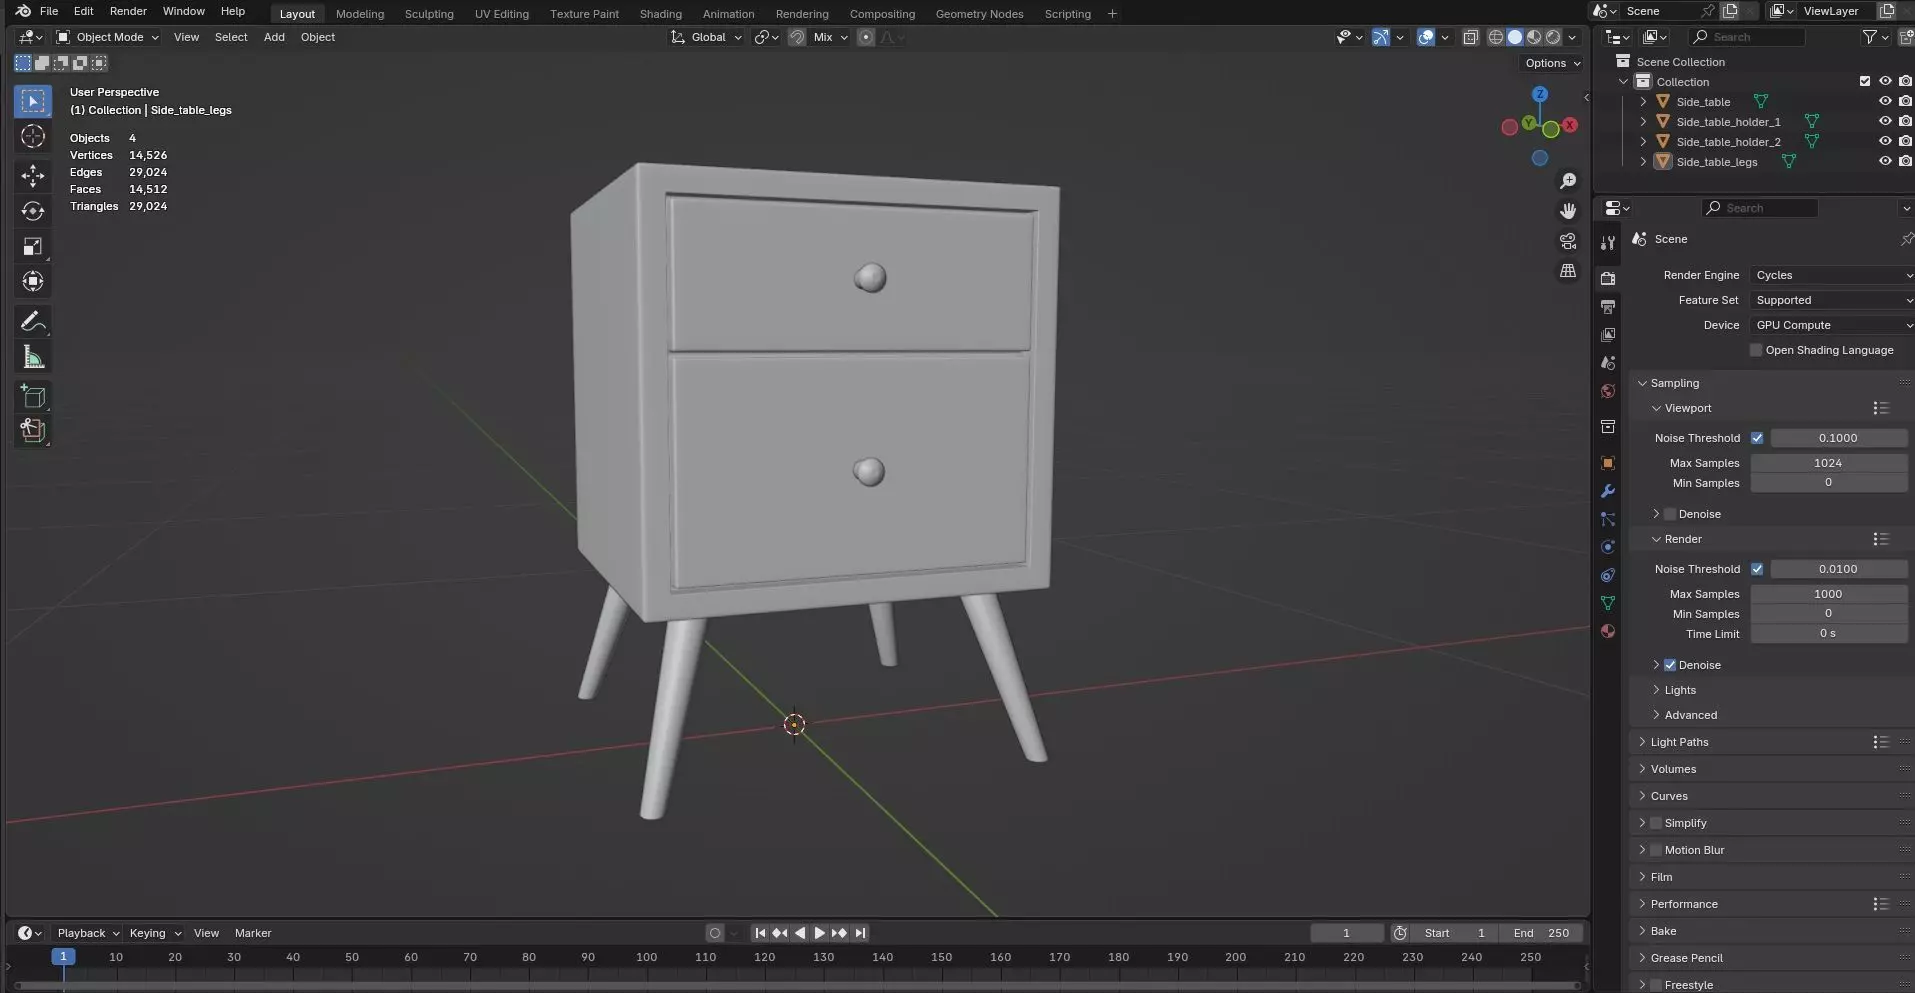Select the Scale tool
Viewport: 1915px width, 993px height.
(33, 246)
